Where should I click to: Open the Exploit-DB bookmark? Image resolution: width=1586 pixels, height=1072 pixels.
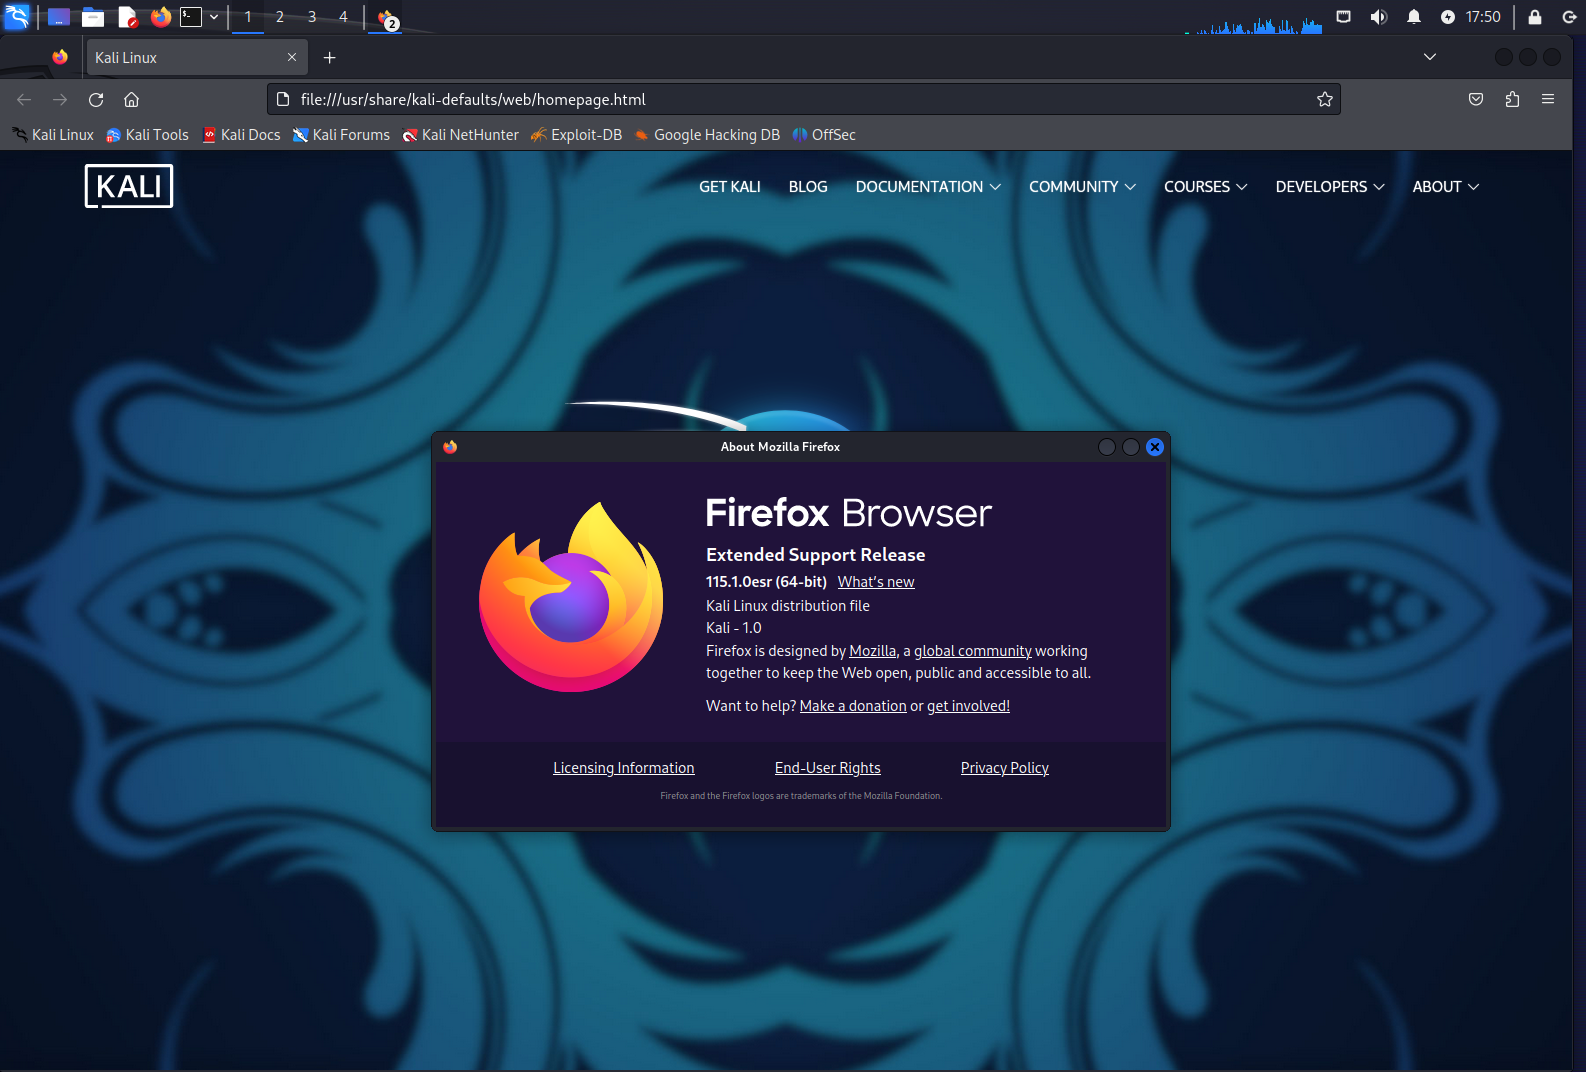[576, 135]
